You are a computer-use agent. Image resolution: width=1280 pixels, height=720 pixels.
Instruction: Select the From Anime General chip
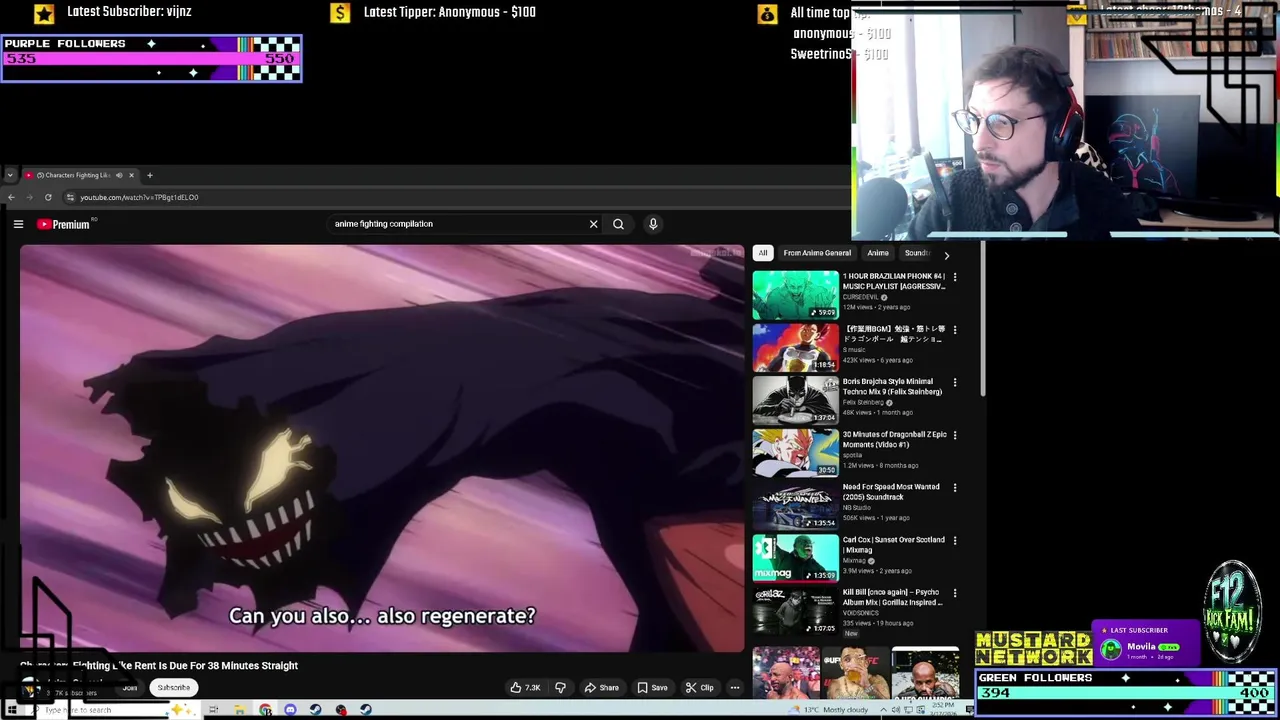coord(817,253)
